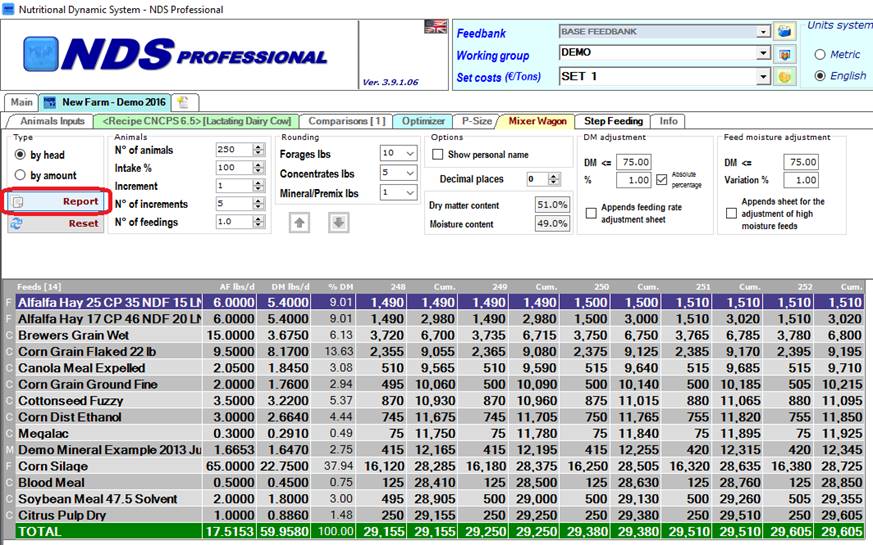Adjust the Increment spinner
873x545 pixels.
tap(258, 185)
